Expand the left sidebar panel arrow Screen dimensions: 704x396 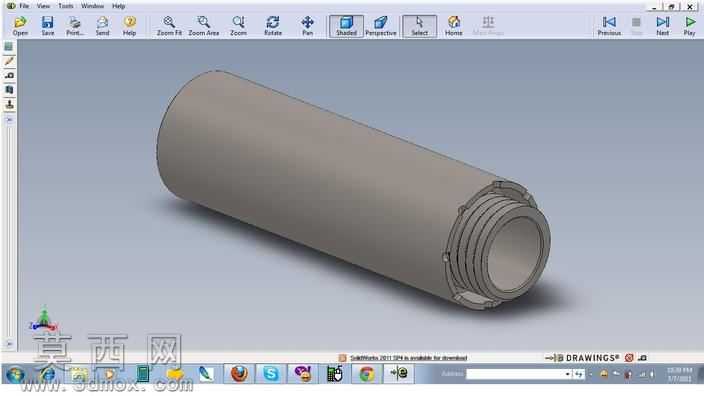tap(9, 120)
